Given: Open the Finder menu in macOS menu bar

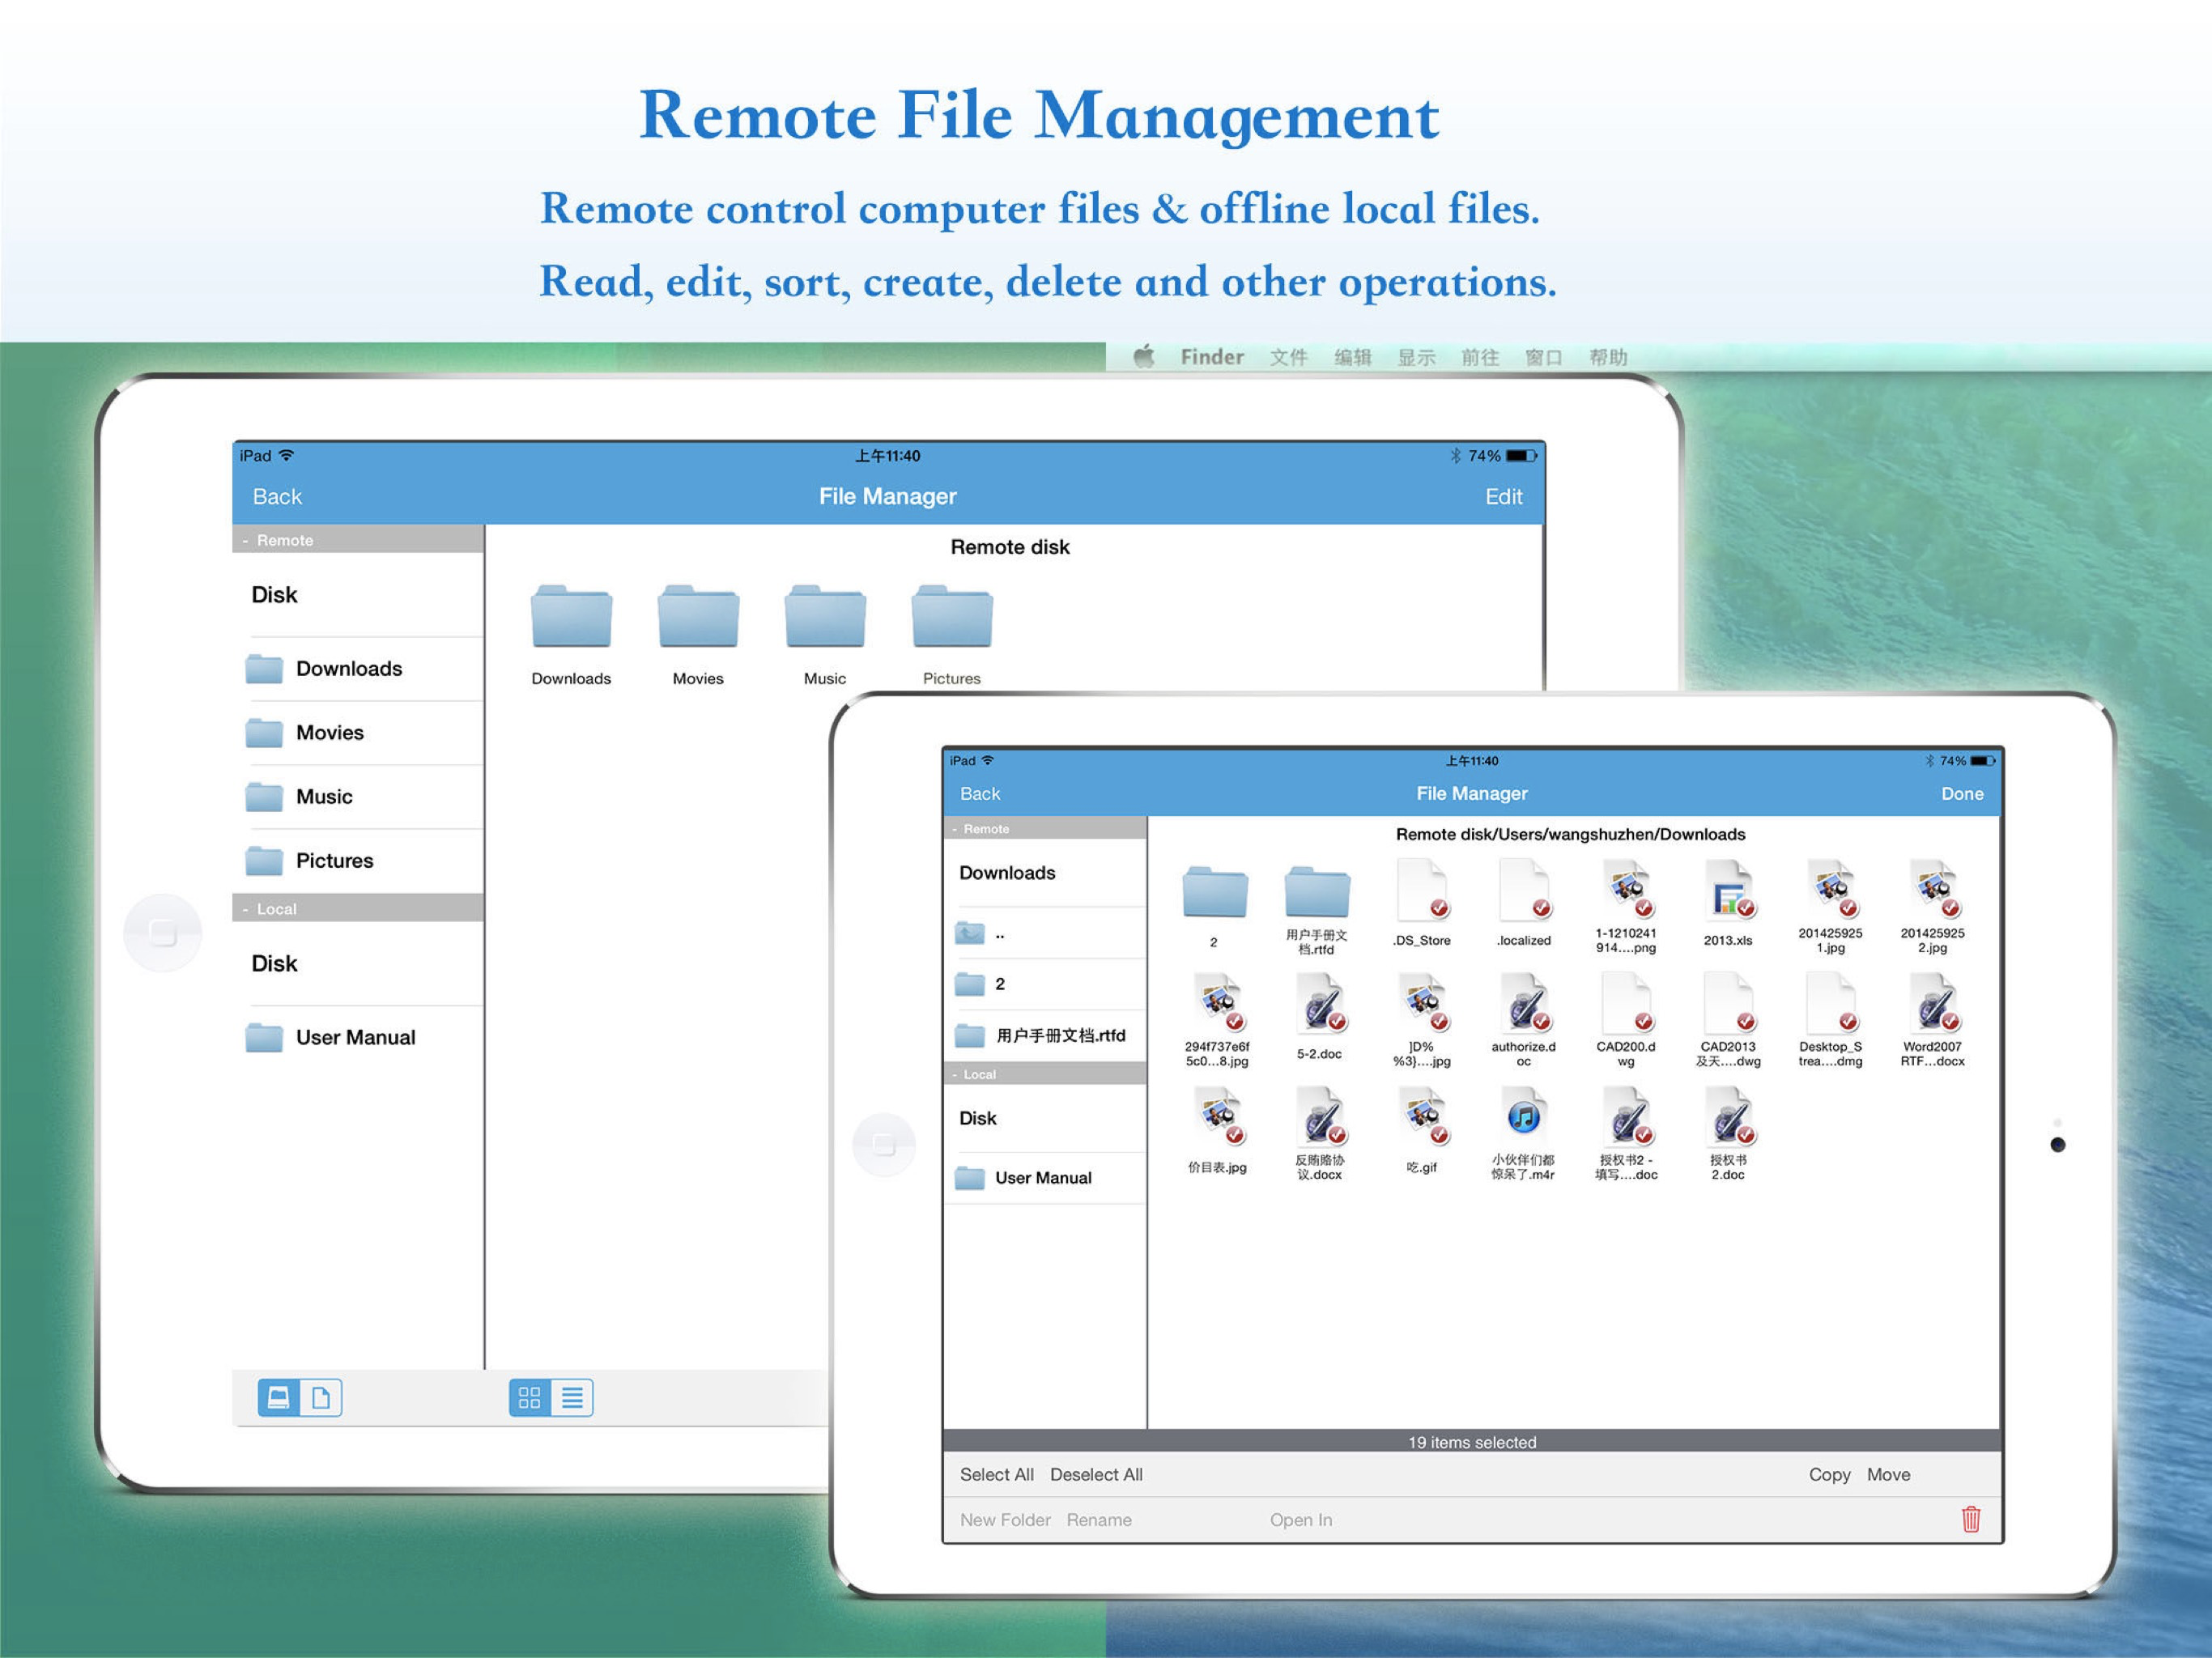Looking at the screenshot, I should (x=1211, y=357).
